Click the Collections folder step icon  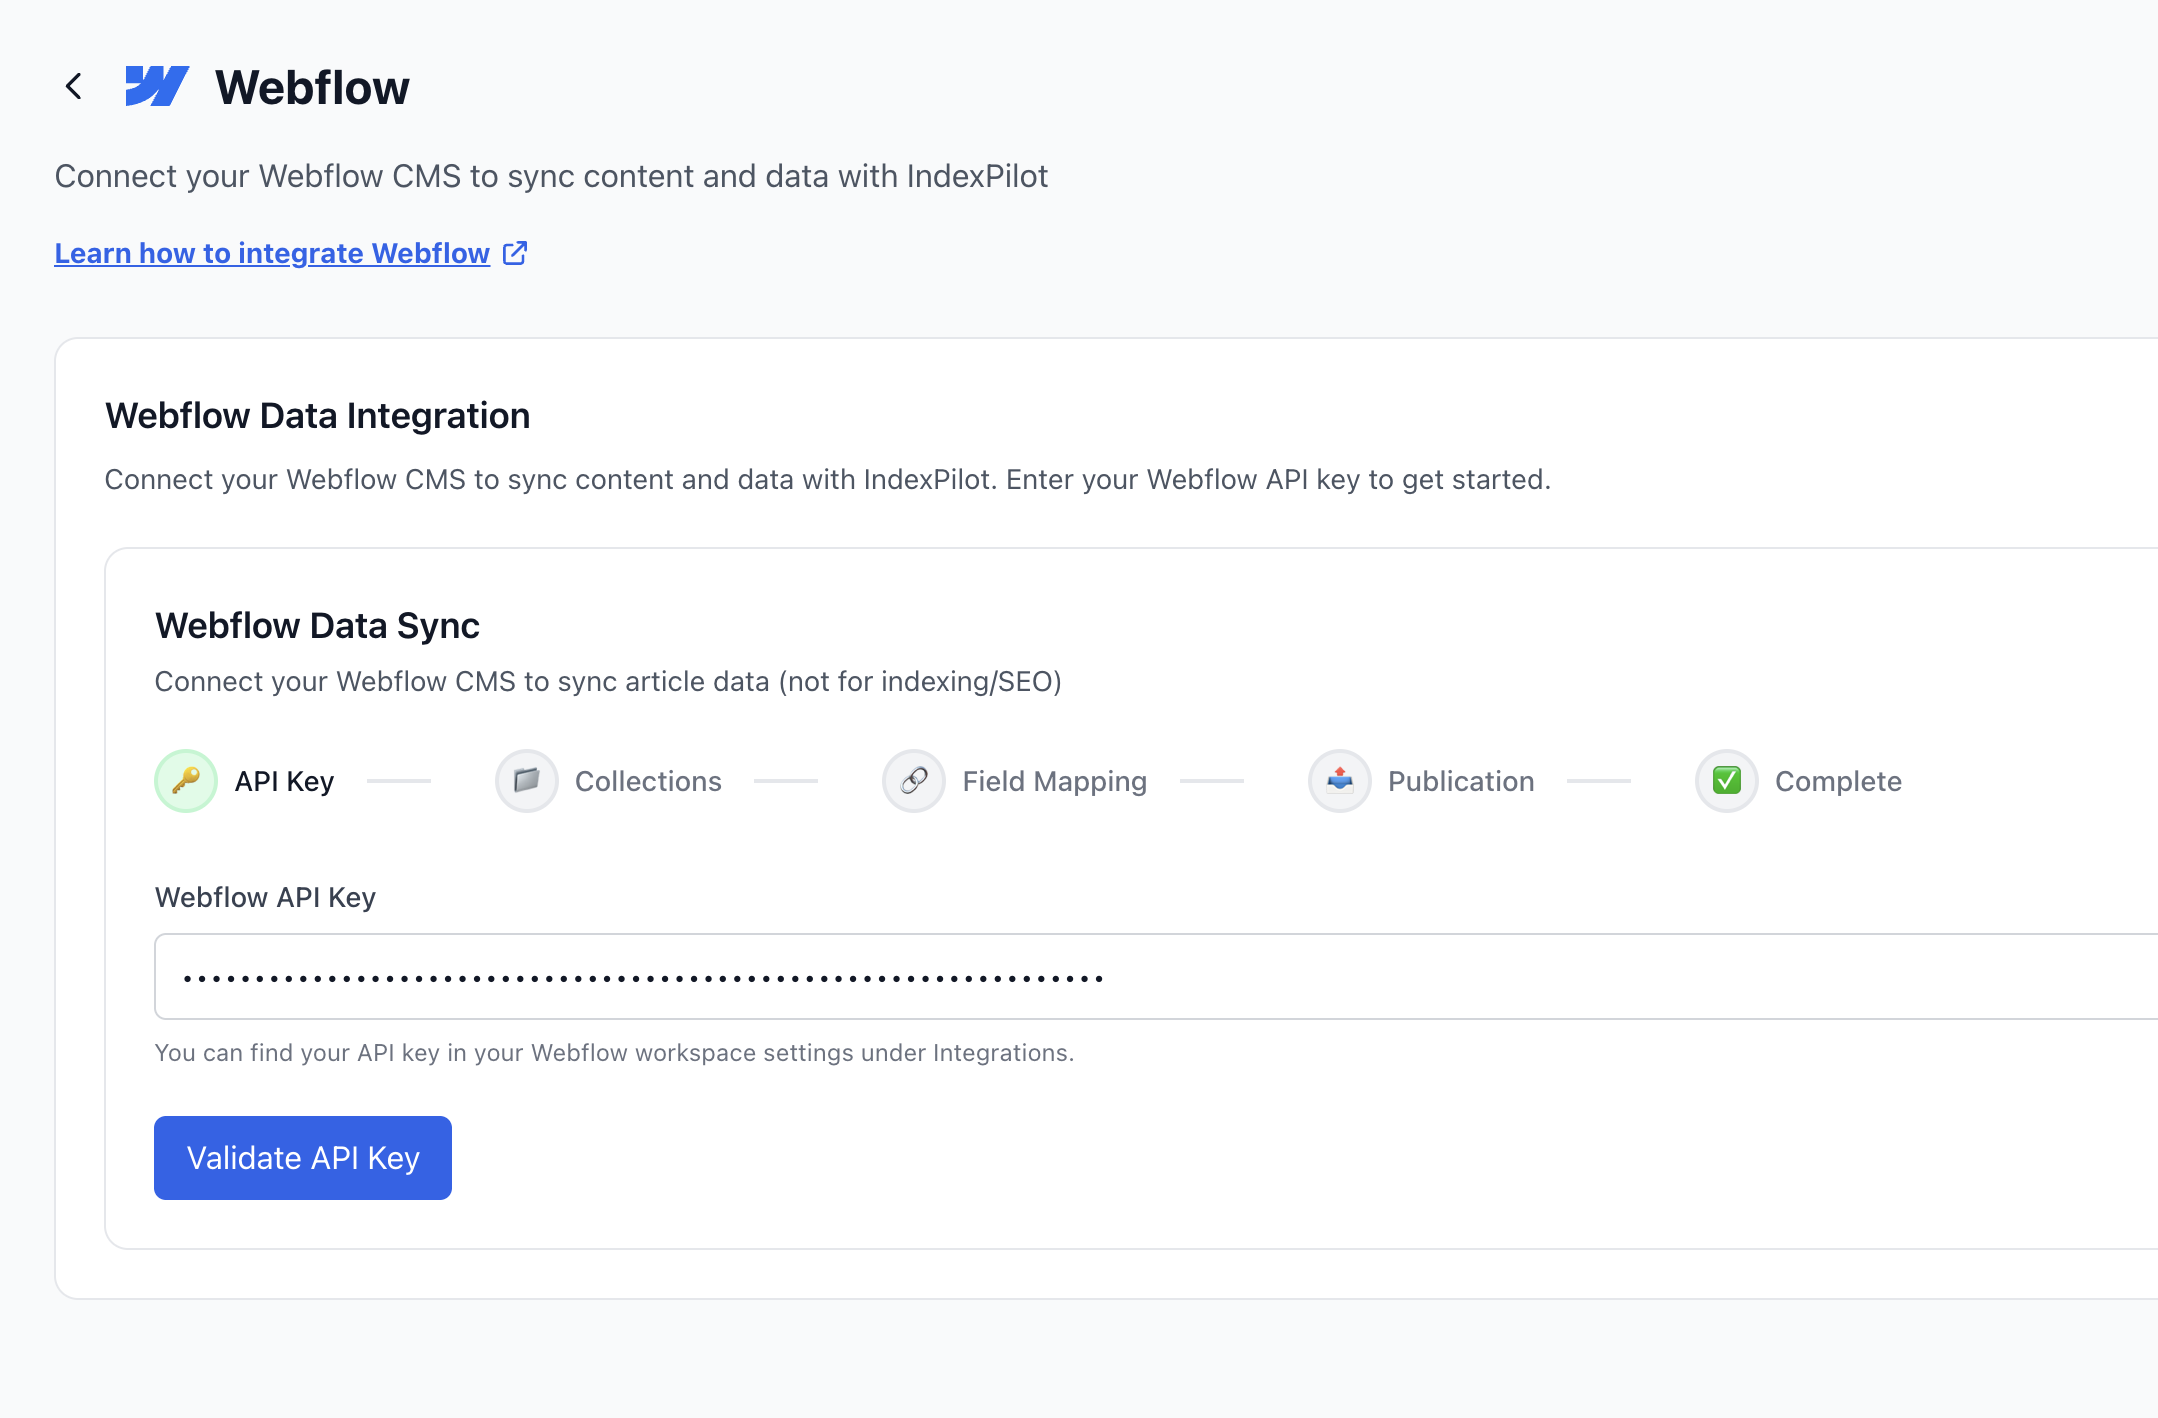pos(526,781)
